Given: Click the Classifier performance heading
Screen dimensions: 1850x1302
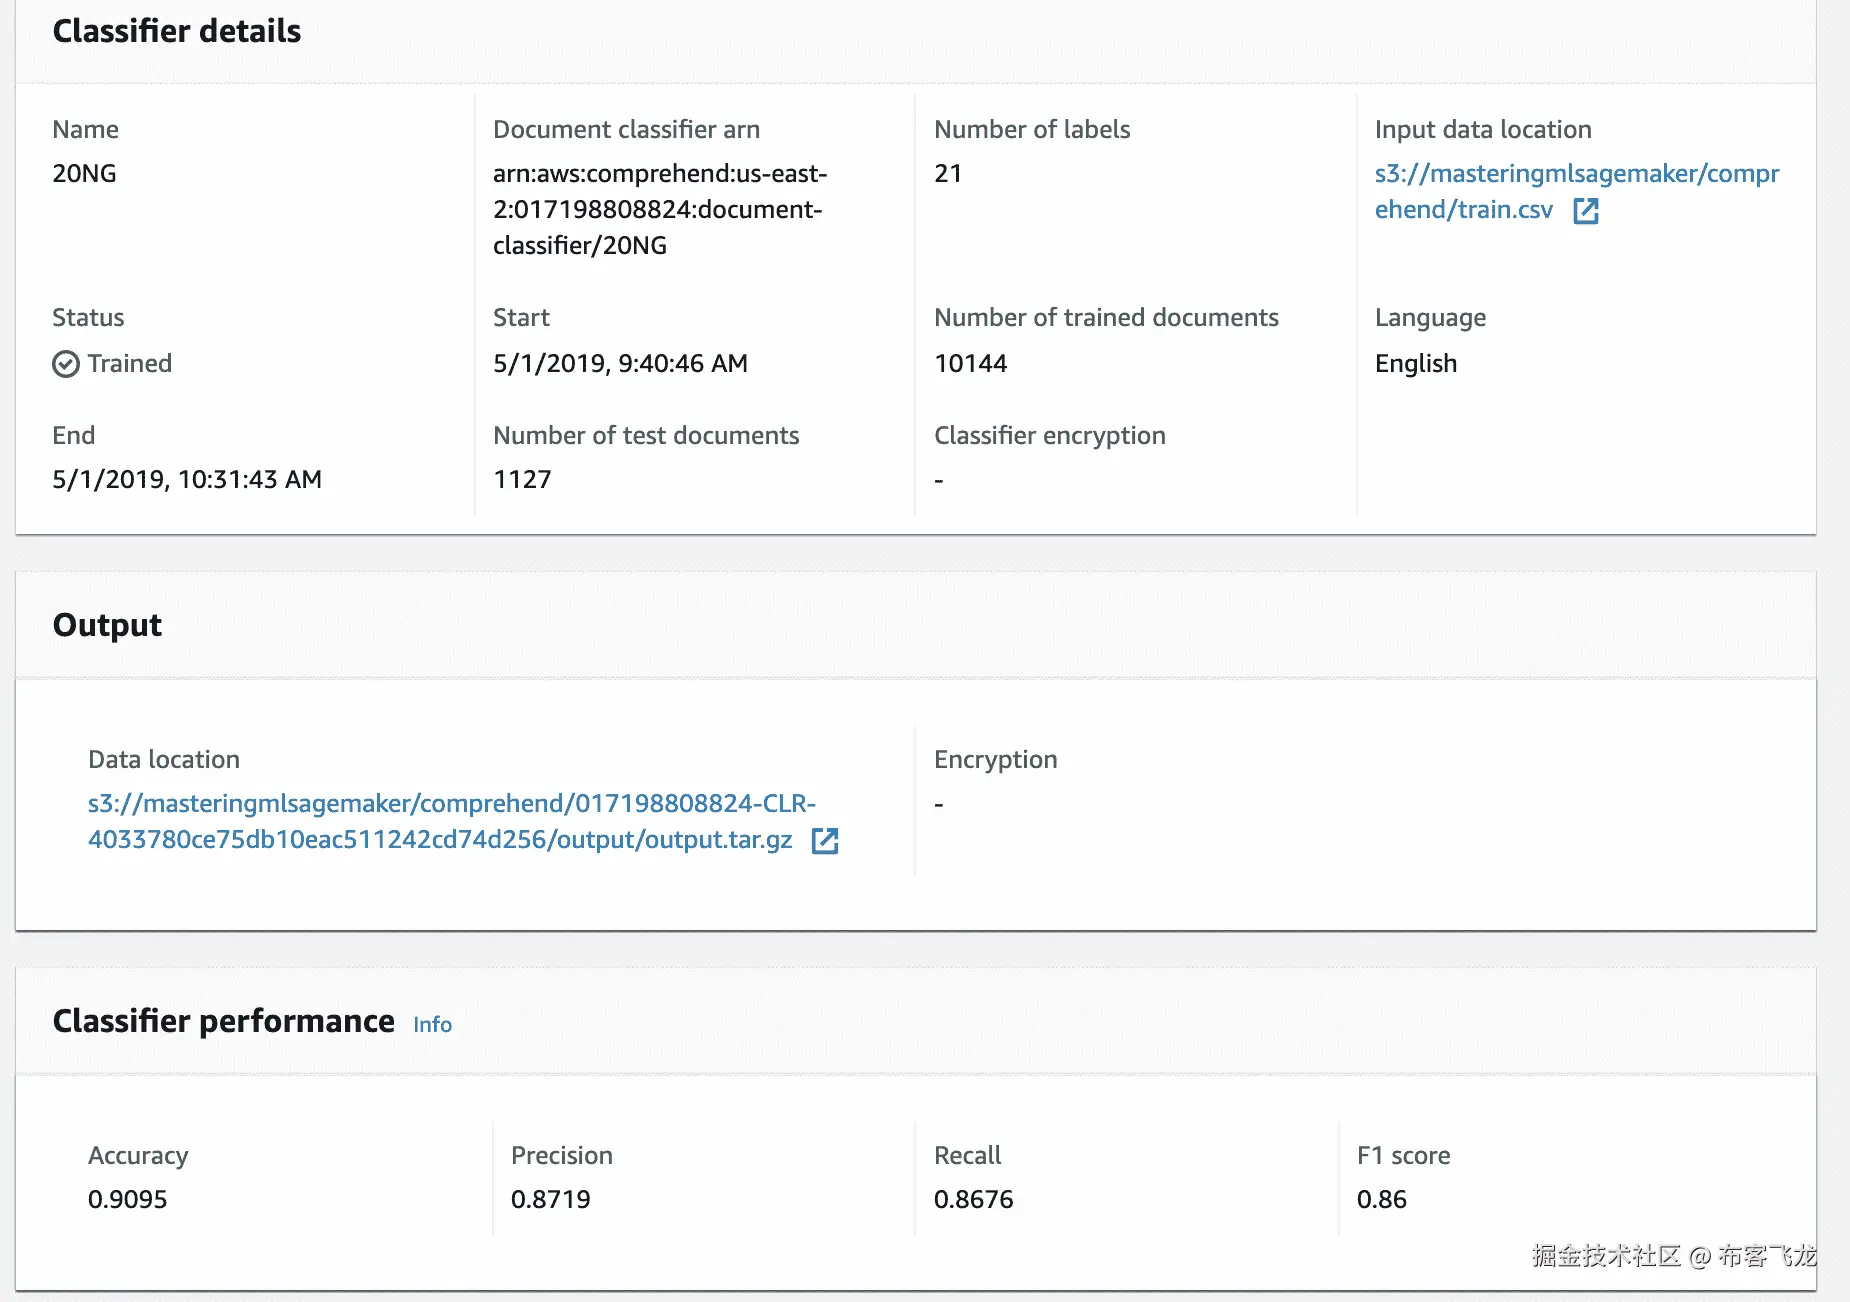Looking at the screenshot, I should [223, 1021].
